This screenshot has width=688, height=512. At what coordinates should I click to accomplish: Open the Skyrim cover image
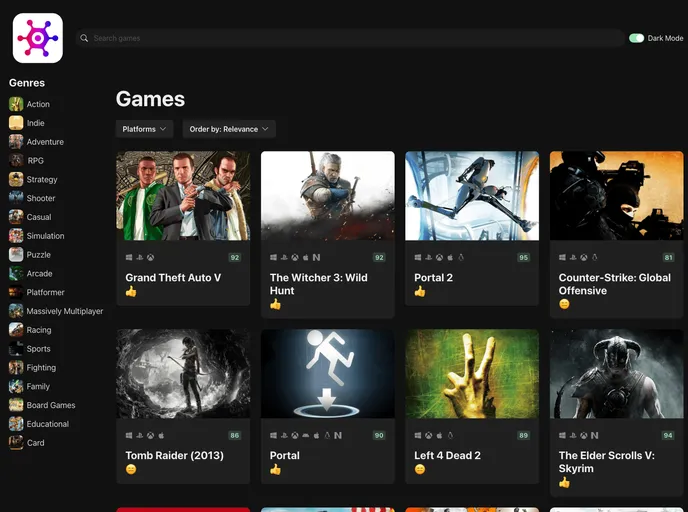[x=616, y=374]
